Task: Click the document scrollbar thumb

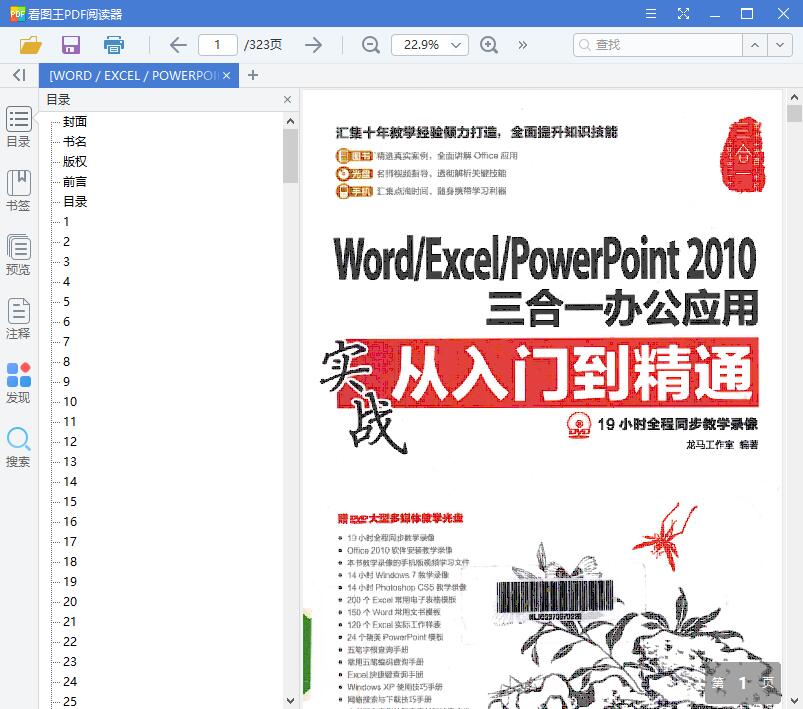Action: (794, 113)
